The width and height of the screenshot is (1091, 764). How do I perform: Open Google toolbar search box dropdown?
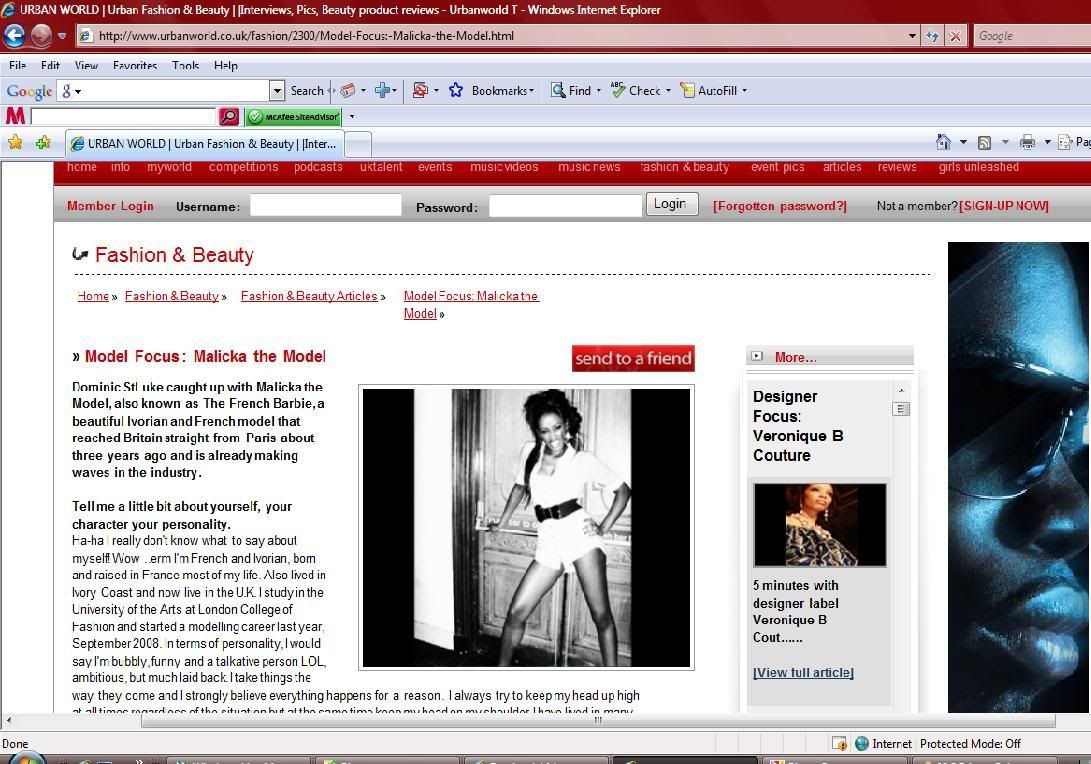[277, 90]
